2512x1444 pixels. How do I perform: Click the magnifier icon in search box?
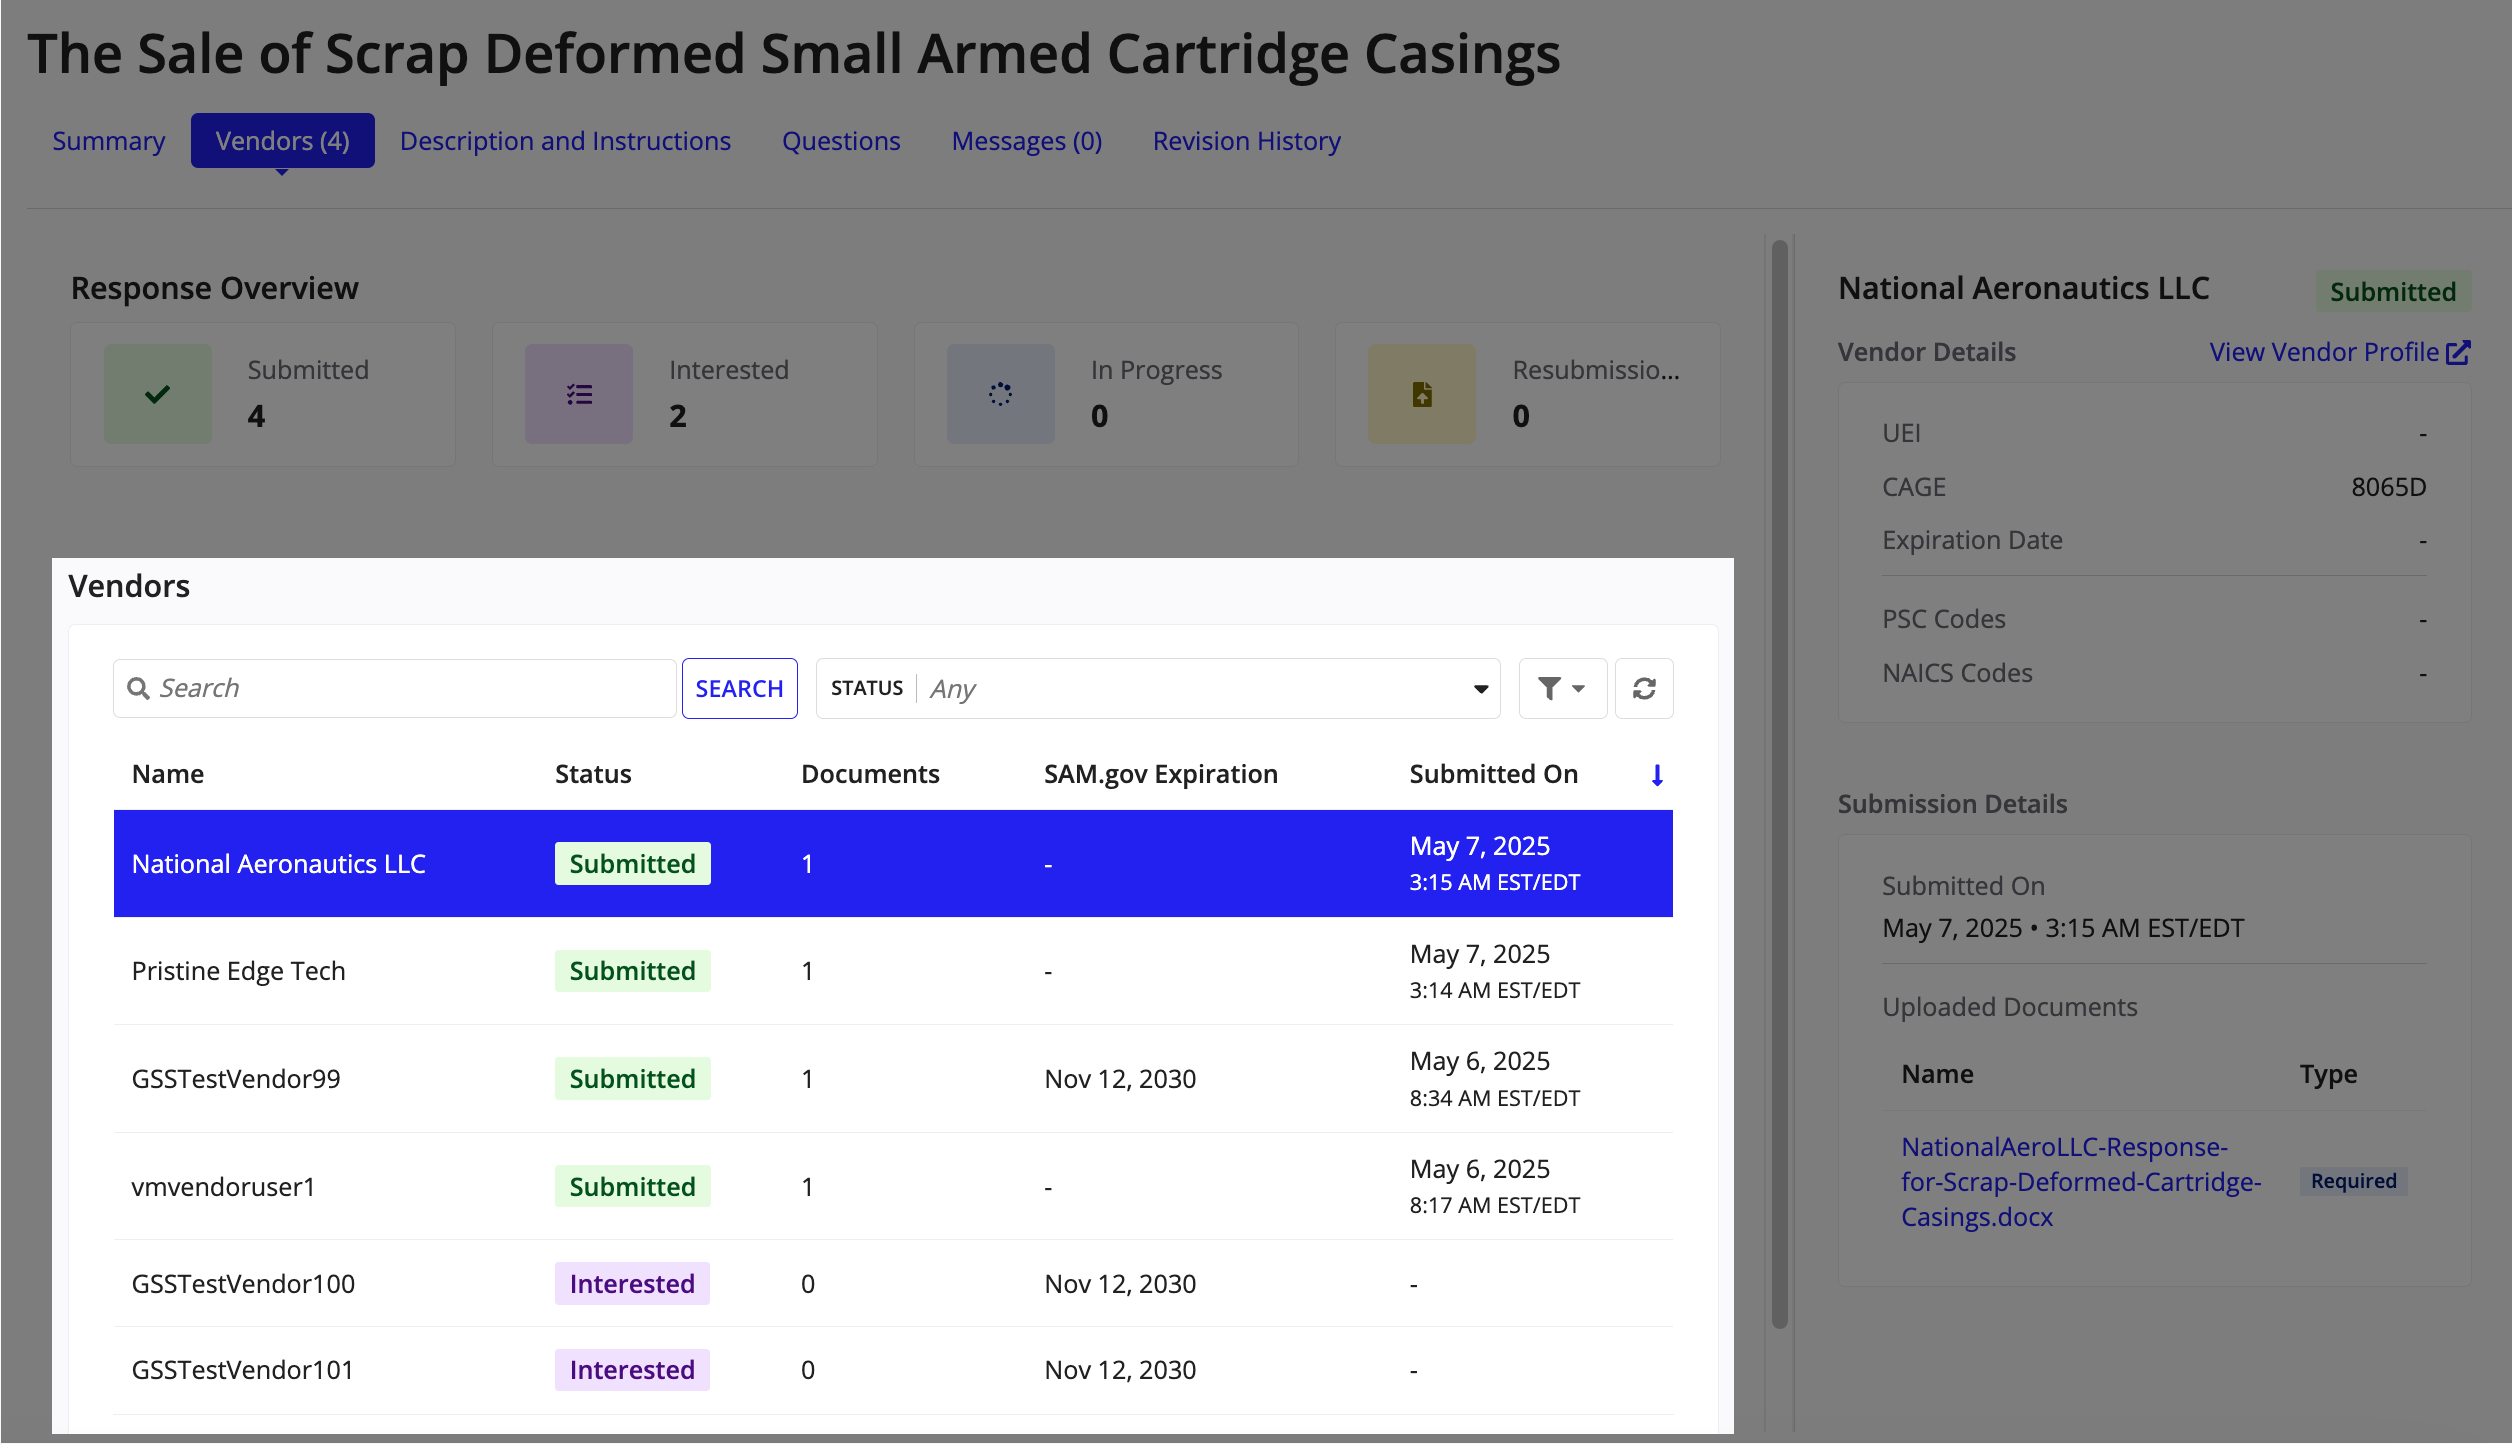(139, 688)
